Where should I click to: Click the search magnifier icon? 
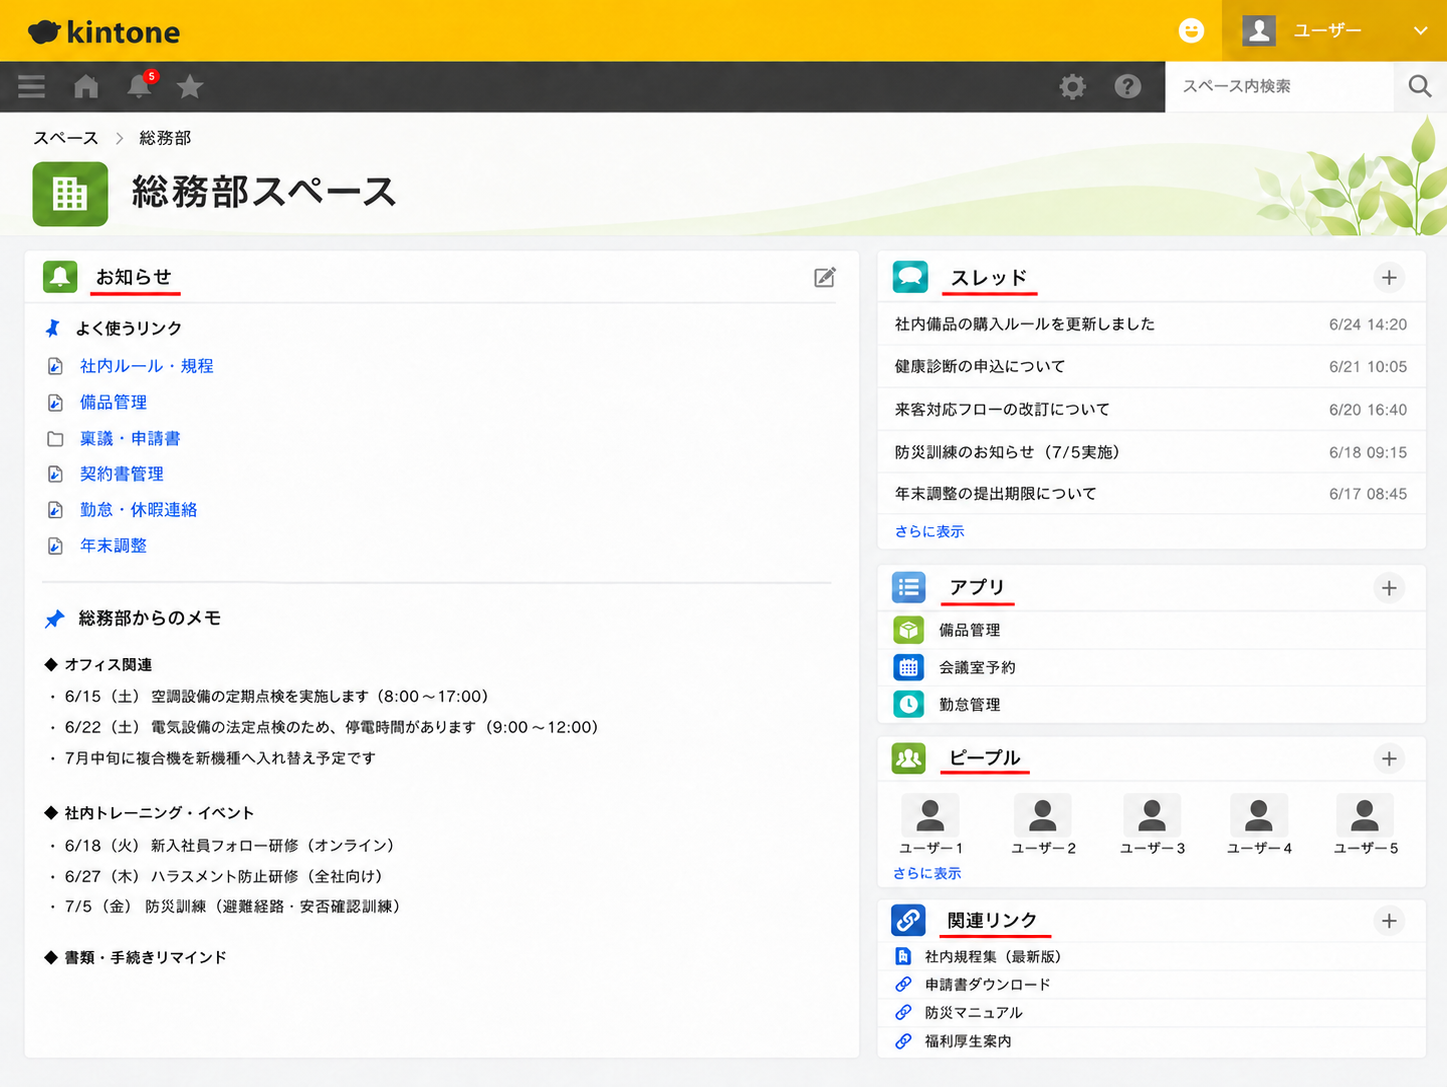click(x=1420, y=87)
